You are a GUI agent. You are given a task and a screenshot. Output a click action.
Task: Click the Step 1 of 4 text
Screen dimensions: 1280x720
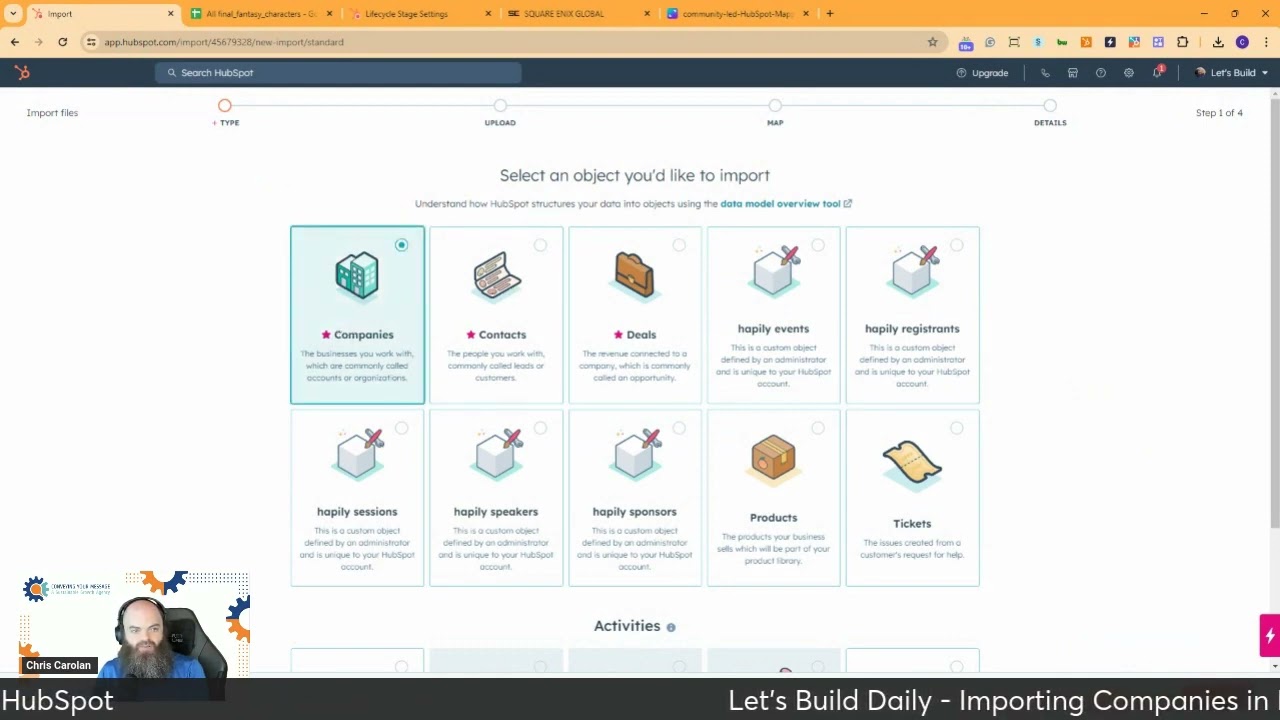tap(1219, 113)
